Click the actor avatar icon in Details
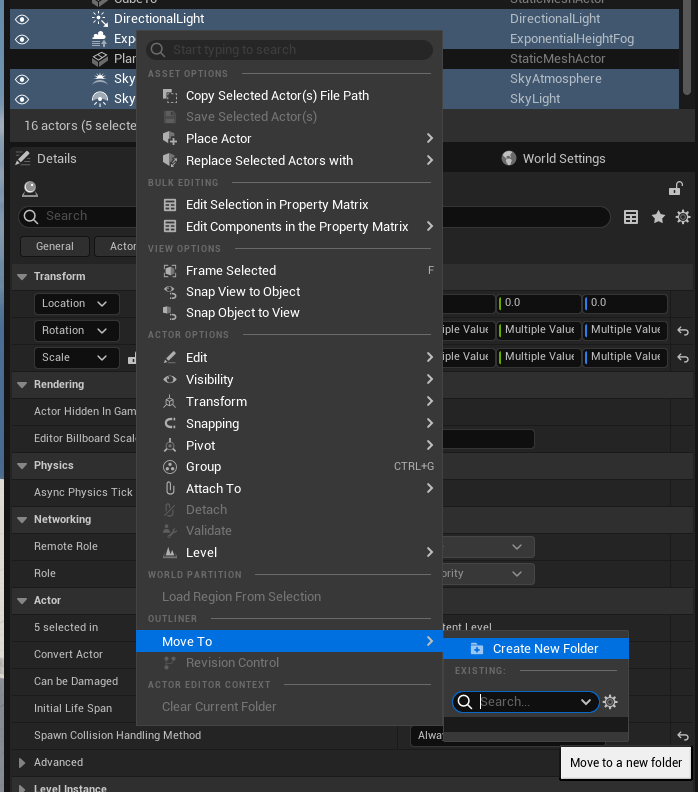 (x=30, y=189)
